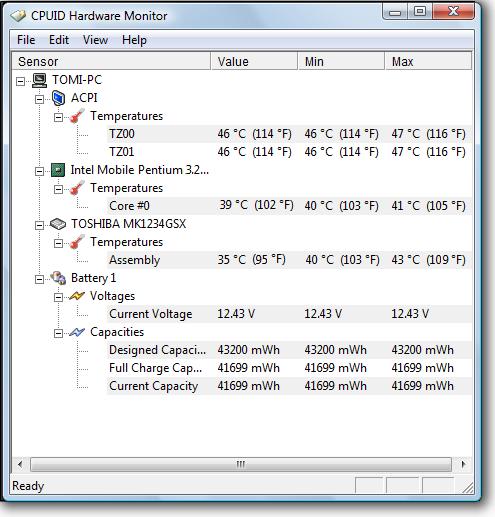
Task: Collapse the Intel Mobile Pentium node
Action: (39, 171)
